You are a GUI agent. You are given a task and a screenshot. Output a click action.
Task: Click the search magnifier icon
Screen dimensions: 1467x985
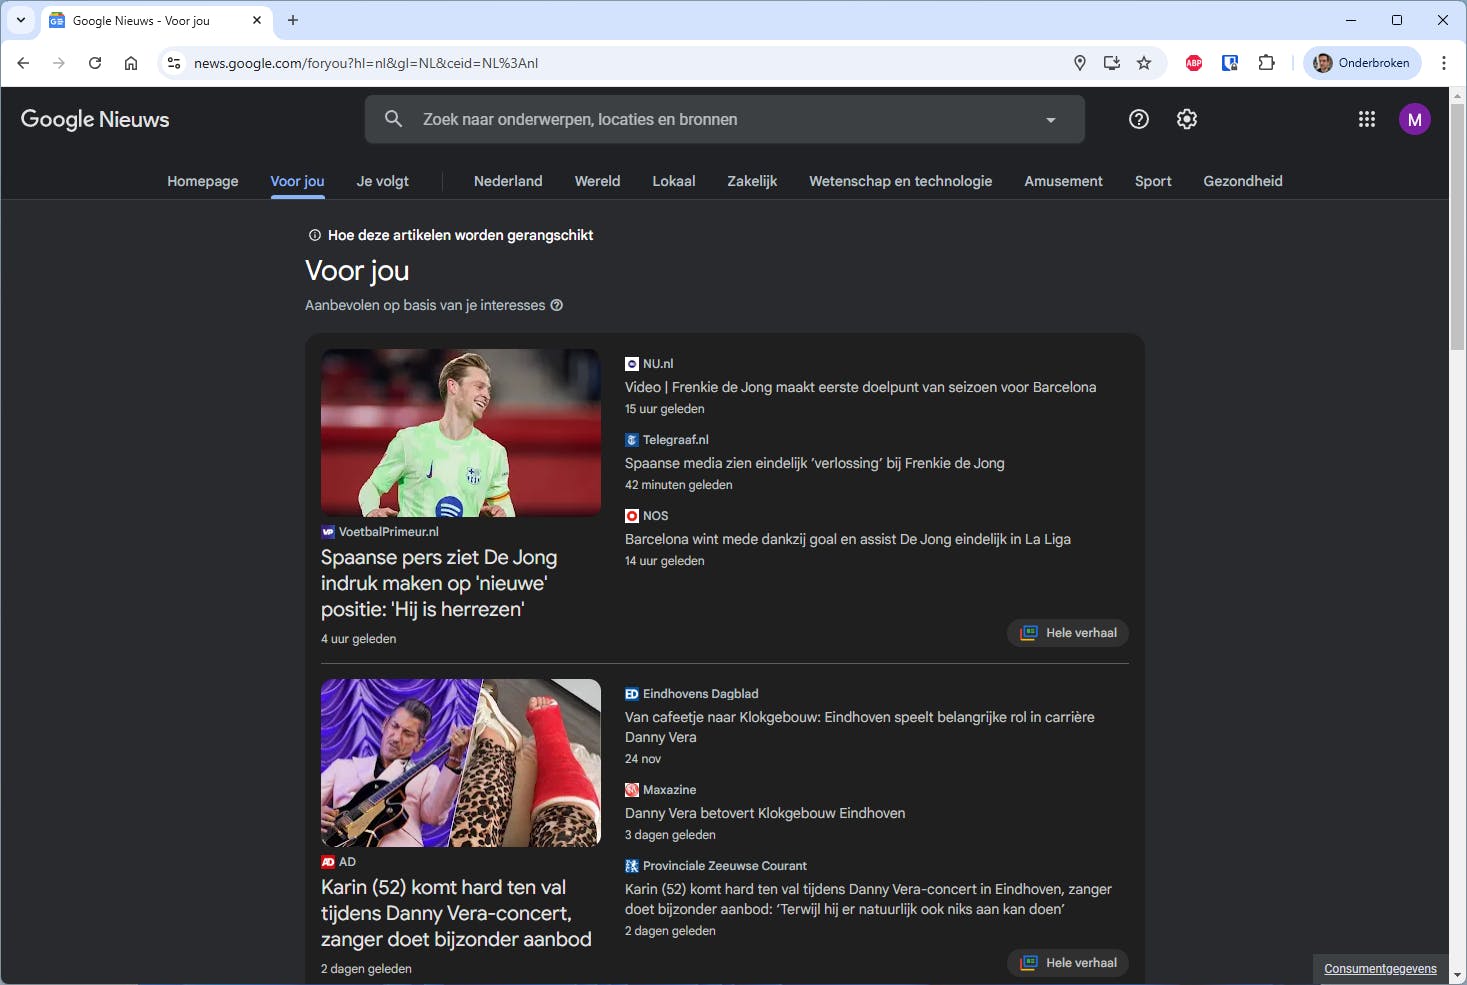(393, 118)
